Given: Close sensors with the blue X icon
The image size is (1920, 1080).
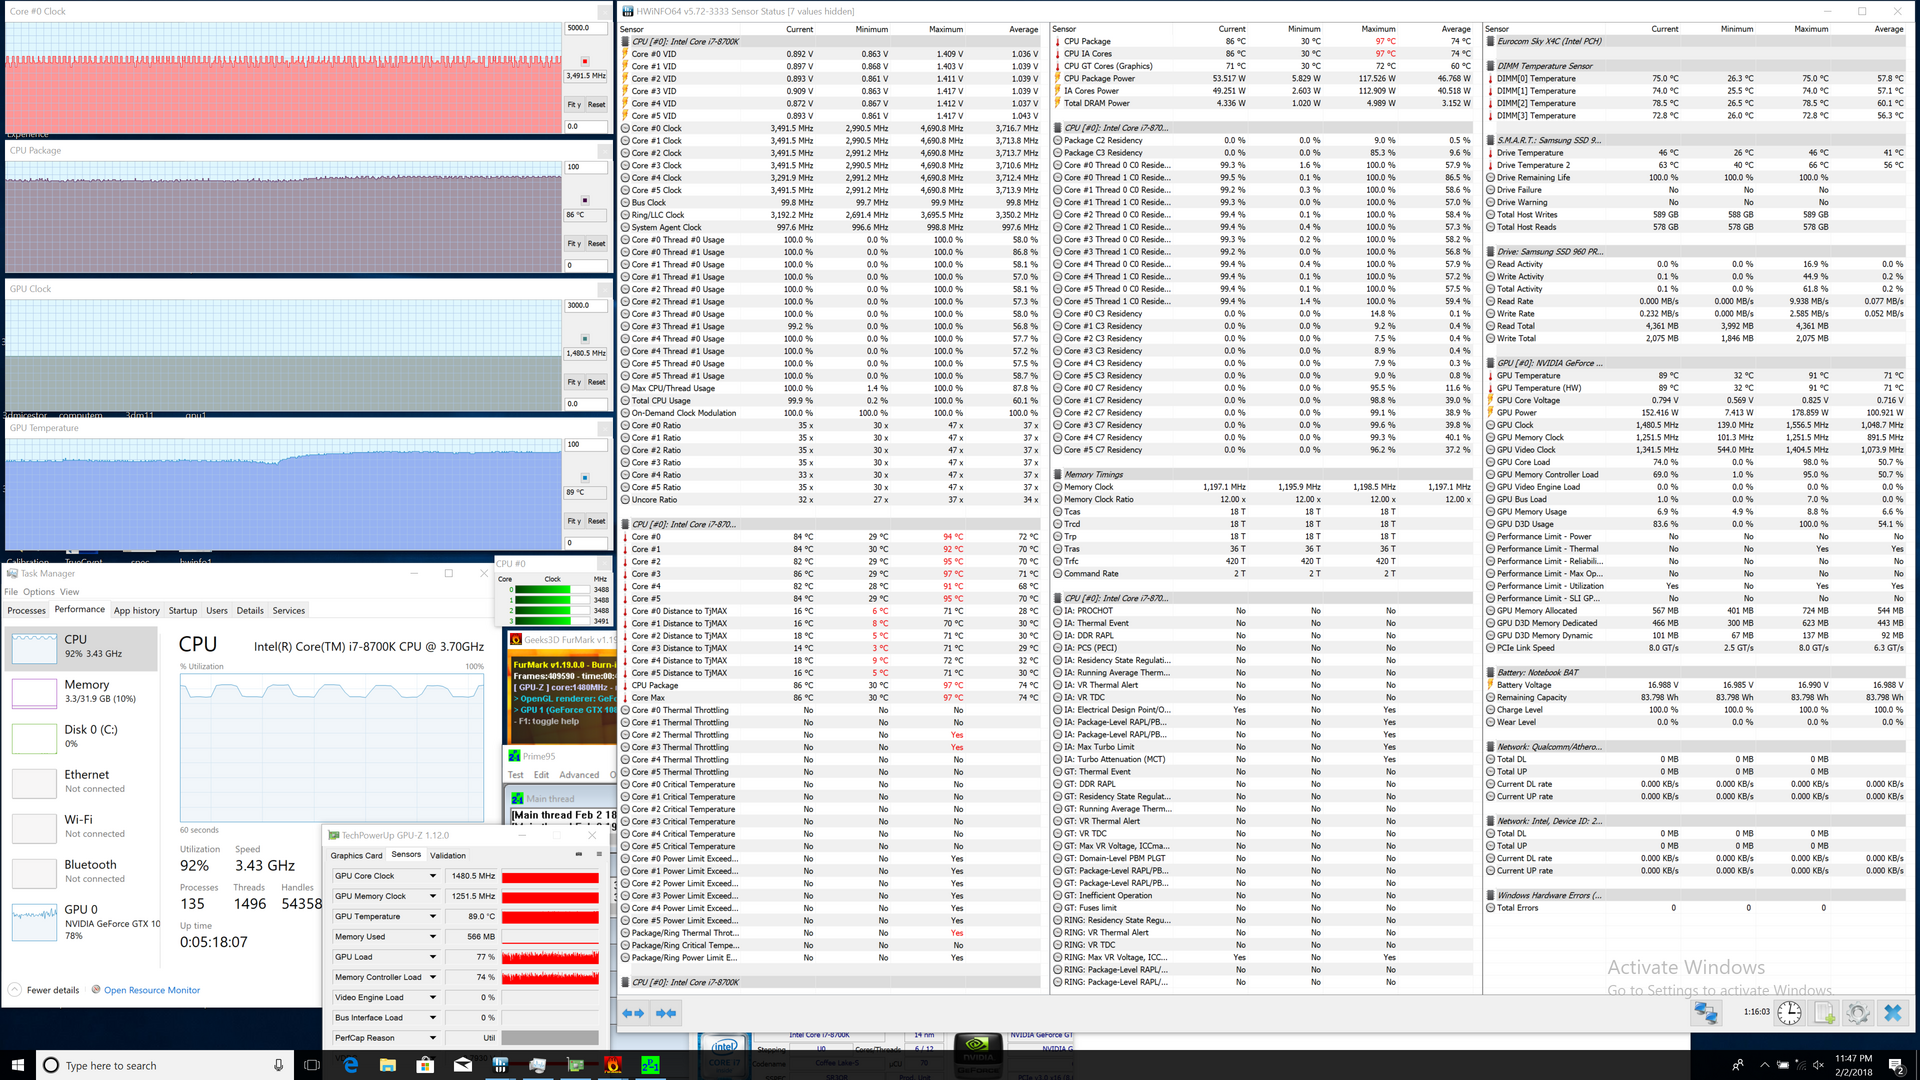Looking at the screenshot, I should 1892,1012.
